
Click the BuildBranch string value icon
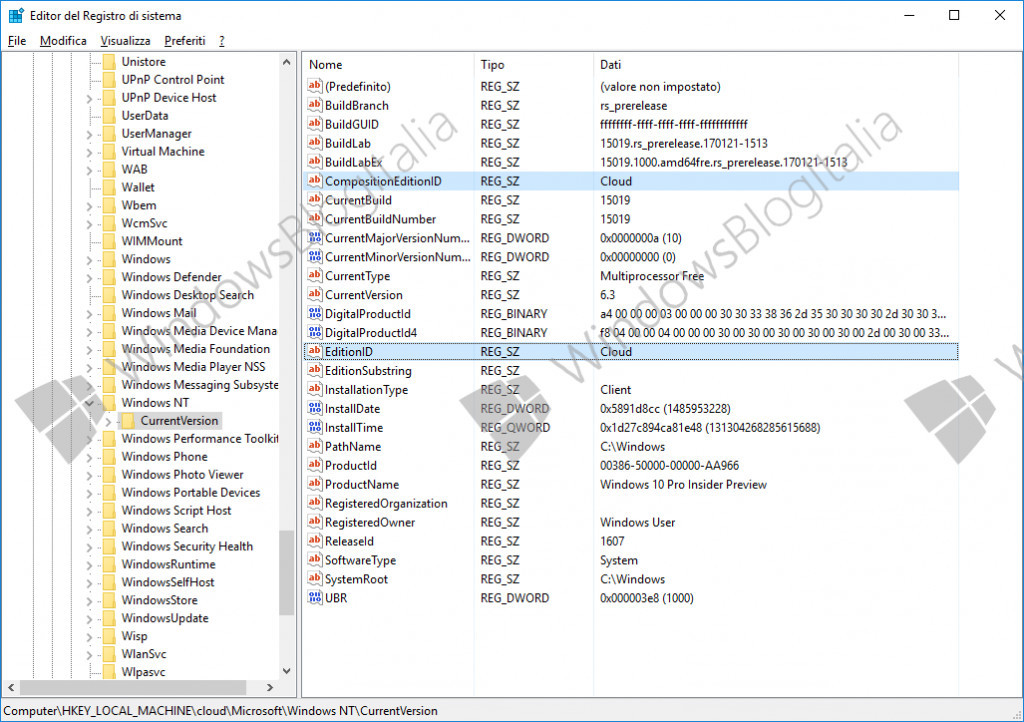tap(315, 105)
